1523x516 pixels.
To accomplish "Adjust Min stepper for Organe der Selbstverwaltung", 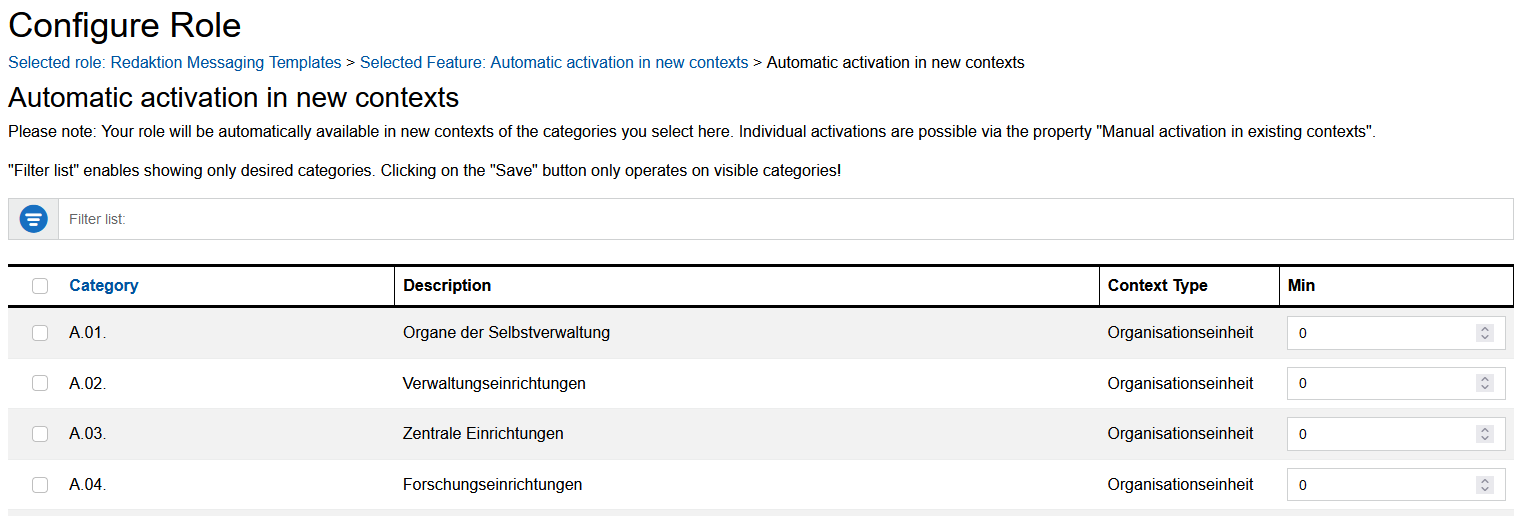I will pyautogui.click(x=1485, y=333).
